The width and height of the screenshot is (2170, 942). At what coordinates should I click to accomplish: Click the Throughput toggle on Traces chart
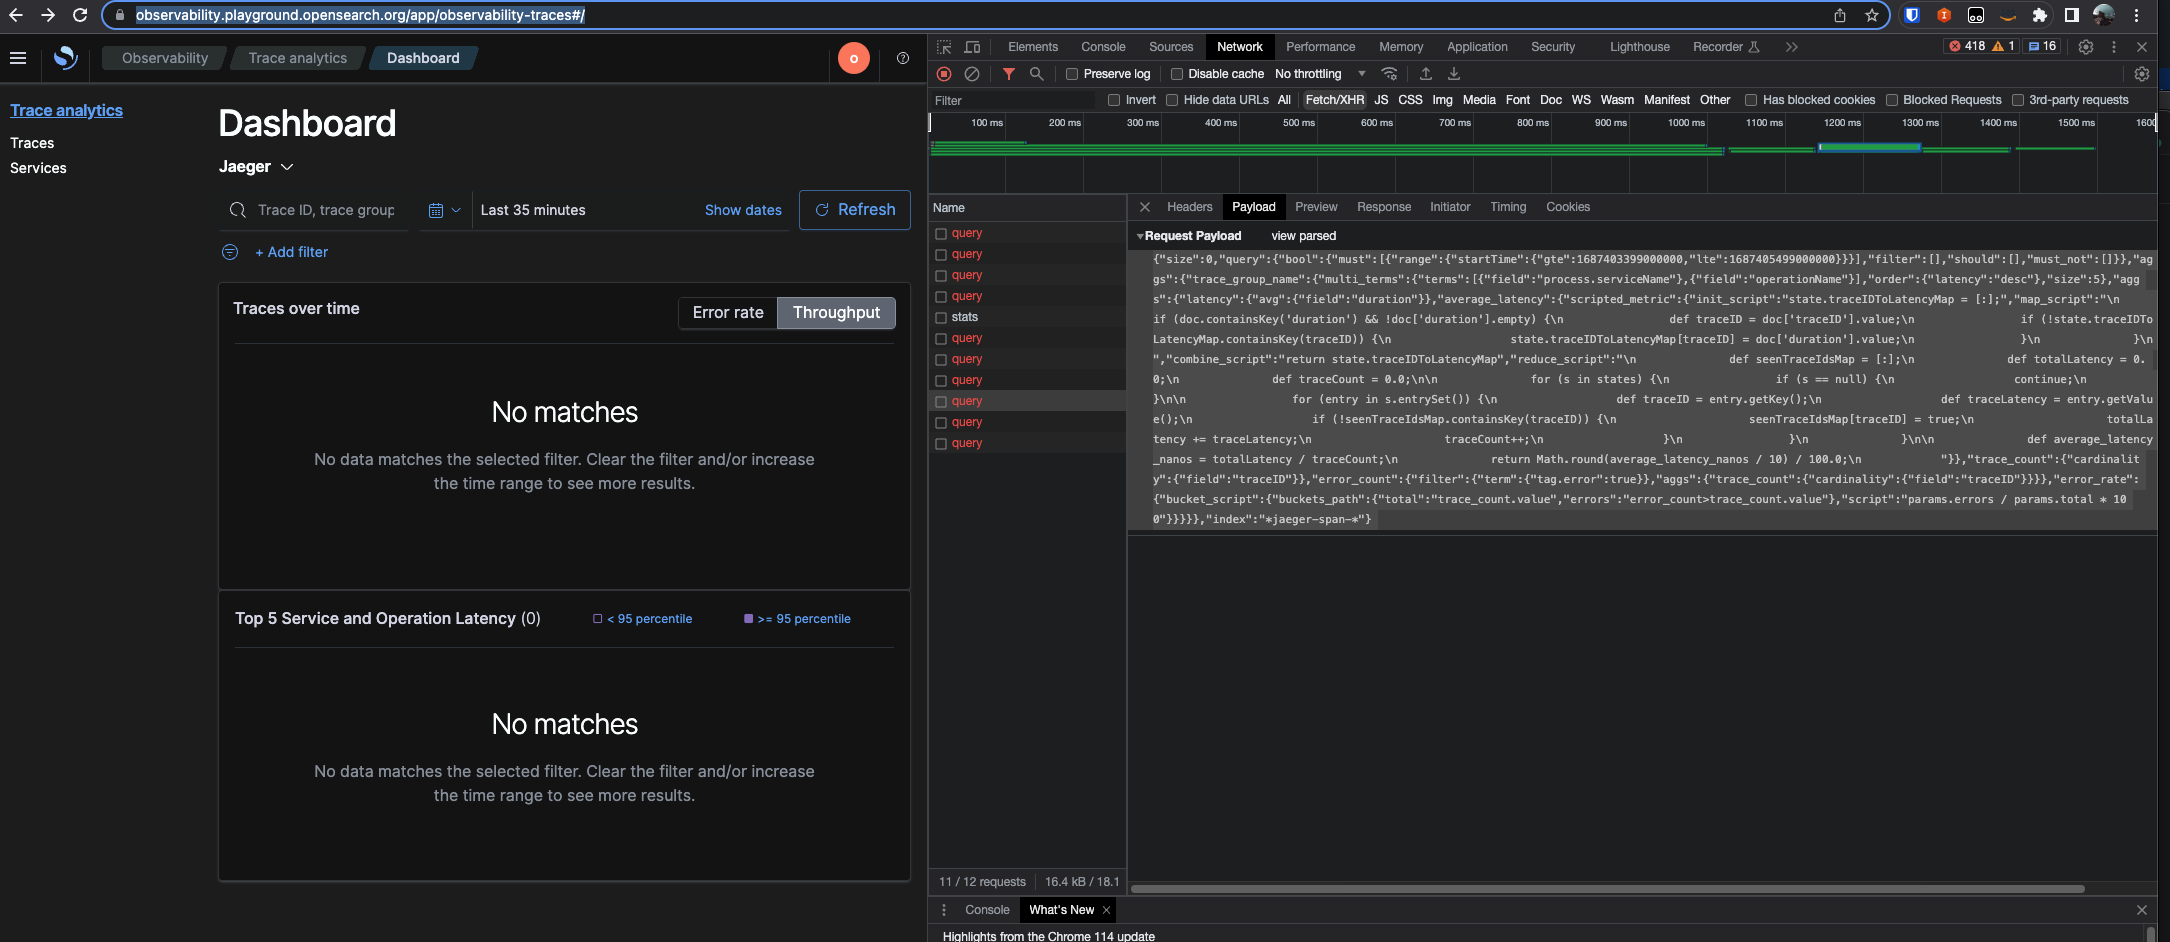[836, 313]
